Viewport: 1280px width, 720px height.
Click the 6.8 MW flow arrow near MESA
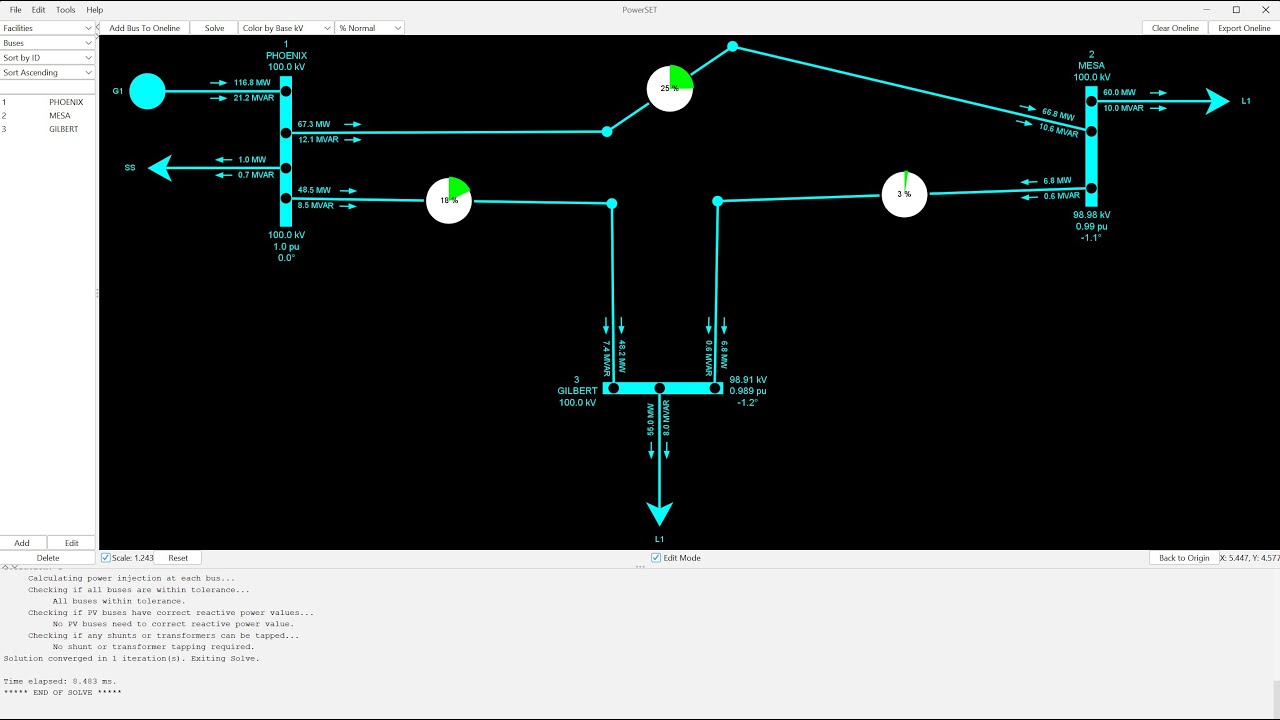point(1028,182)
